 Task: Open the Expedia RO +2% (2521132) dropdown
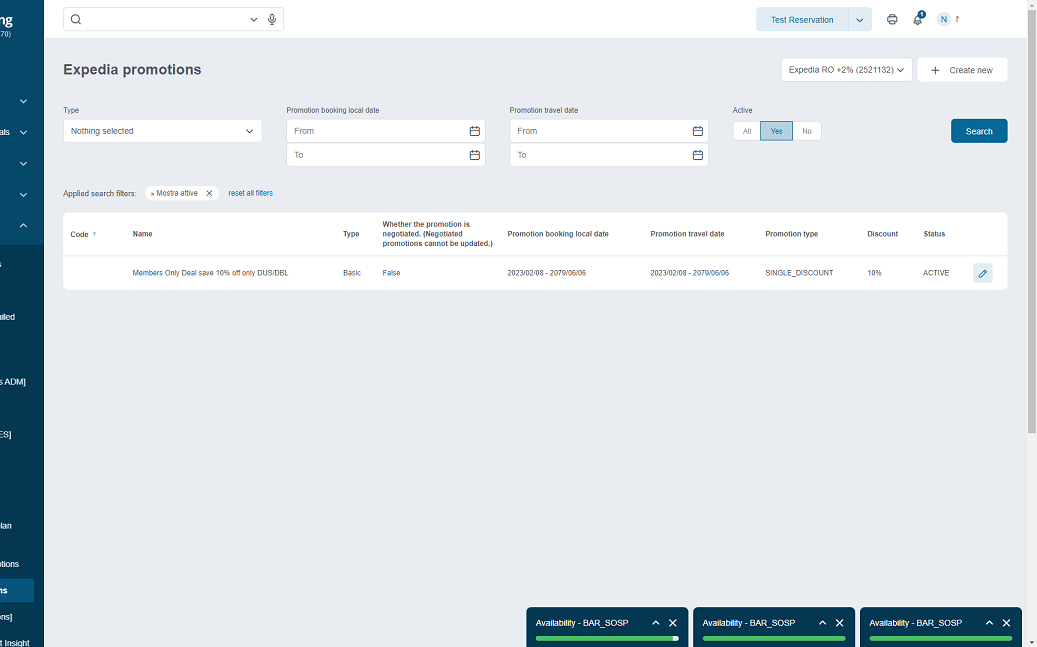pos(847,69)
